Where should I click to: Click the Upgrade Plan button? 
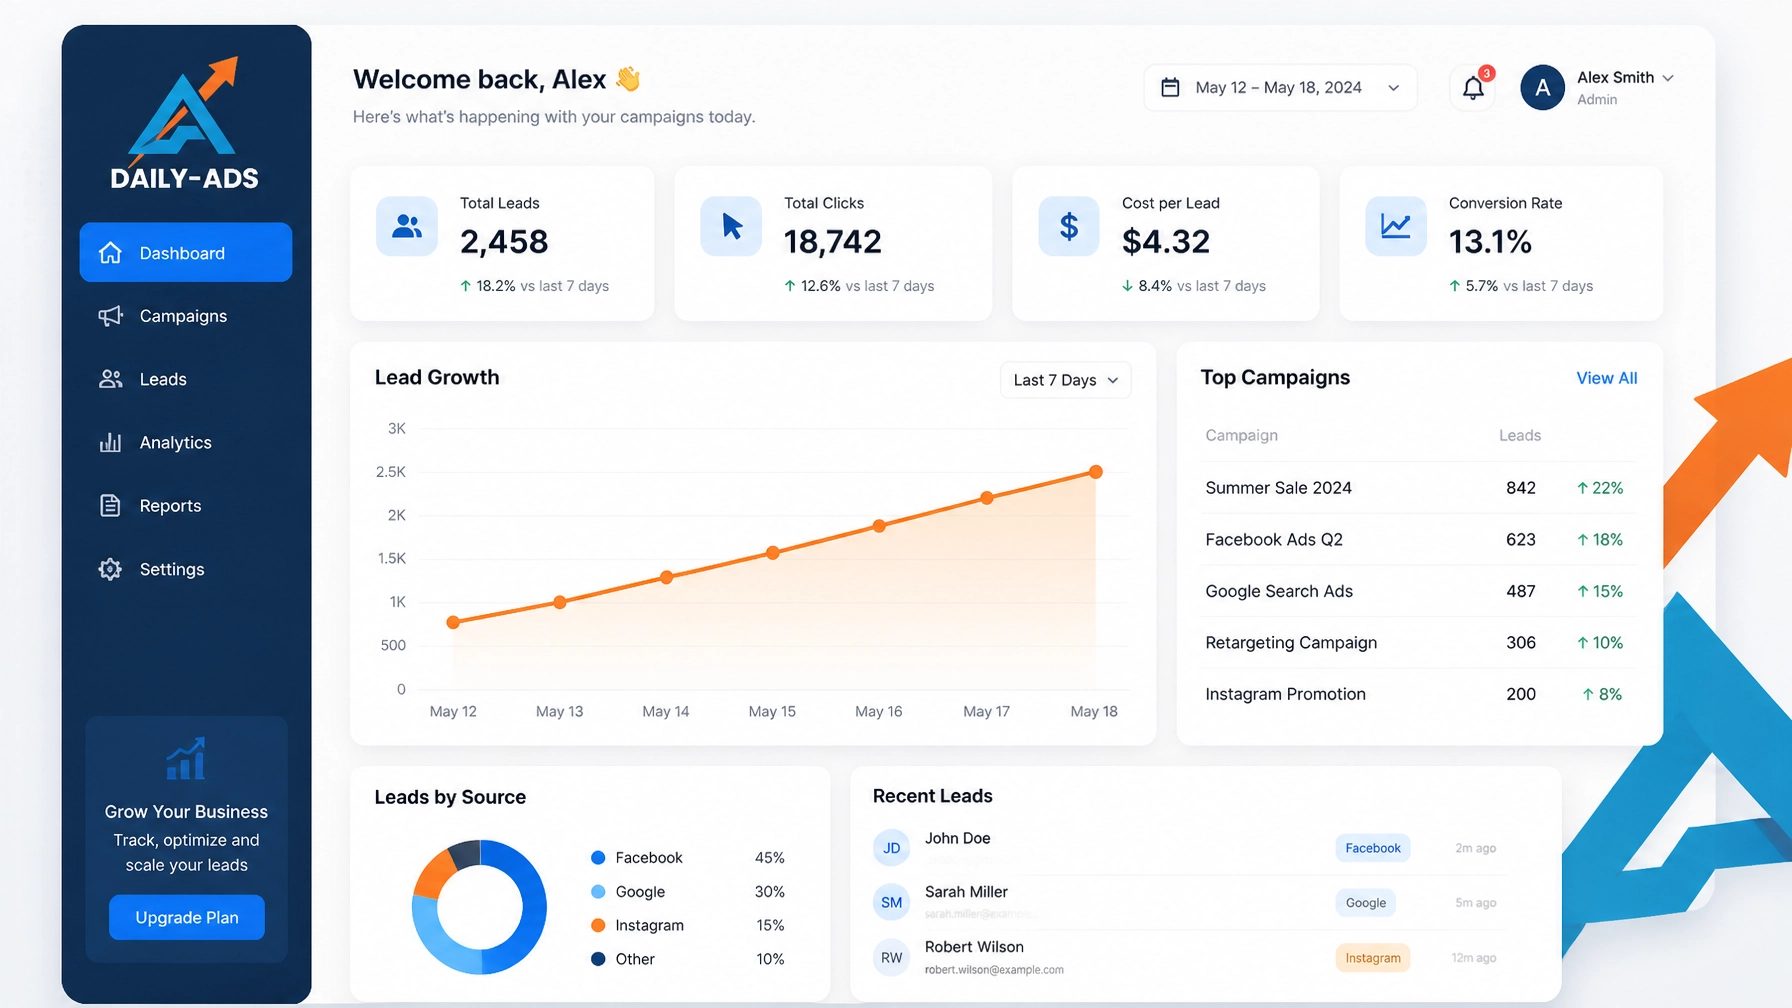(x=187, y=917)
